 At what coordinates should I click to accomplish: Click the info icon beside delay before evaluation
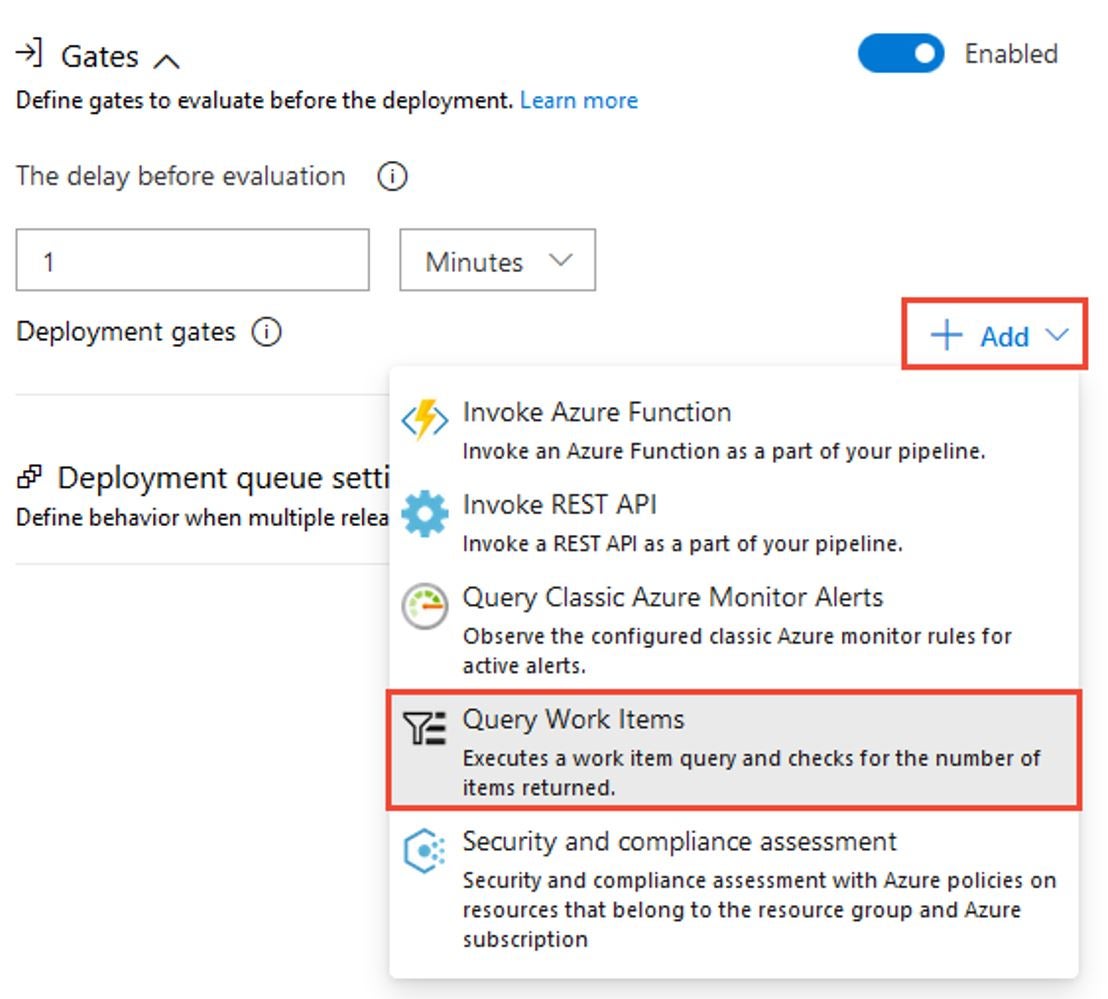click(x=392, y=177)
